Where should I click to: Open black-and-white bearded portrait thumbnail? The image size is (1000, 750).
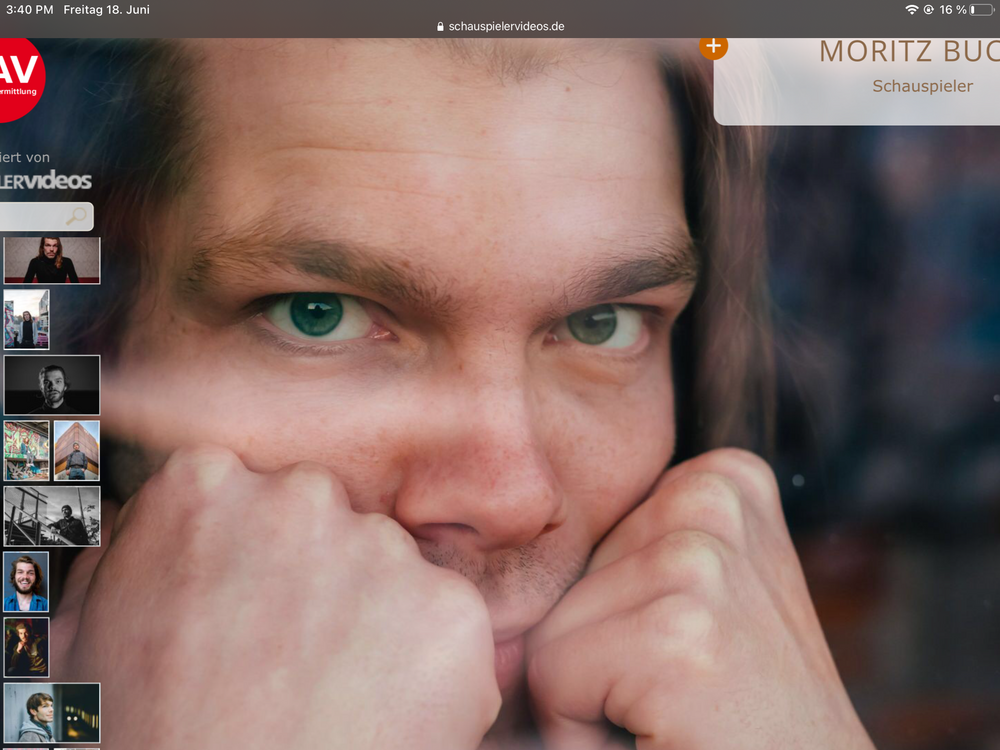[x=52, y=385]
